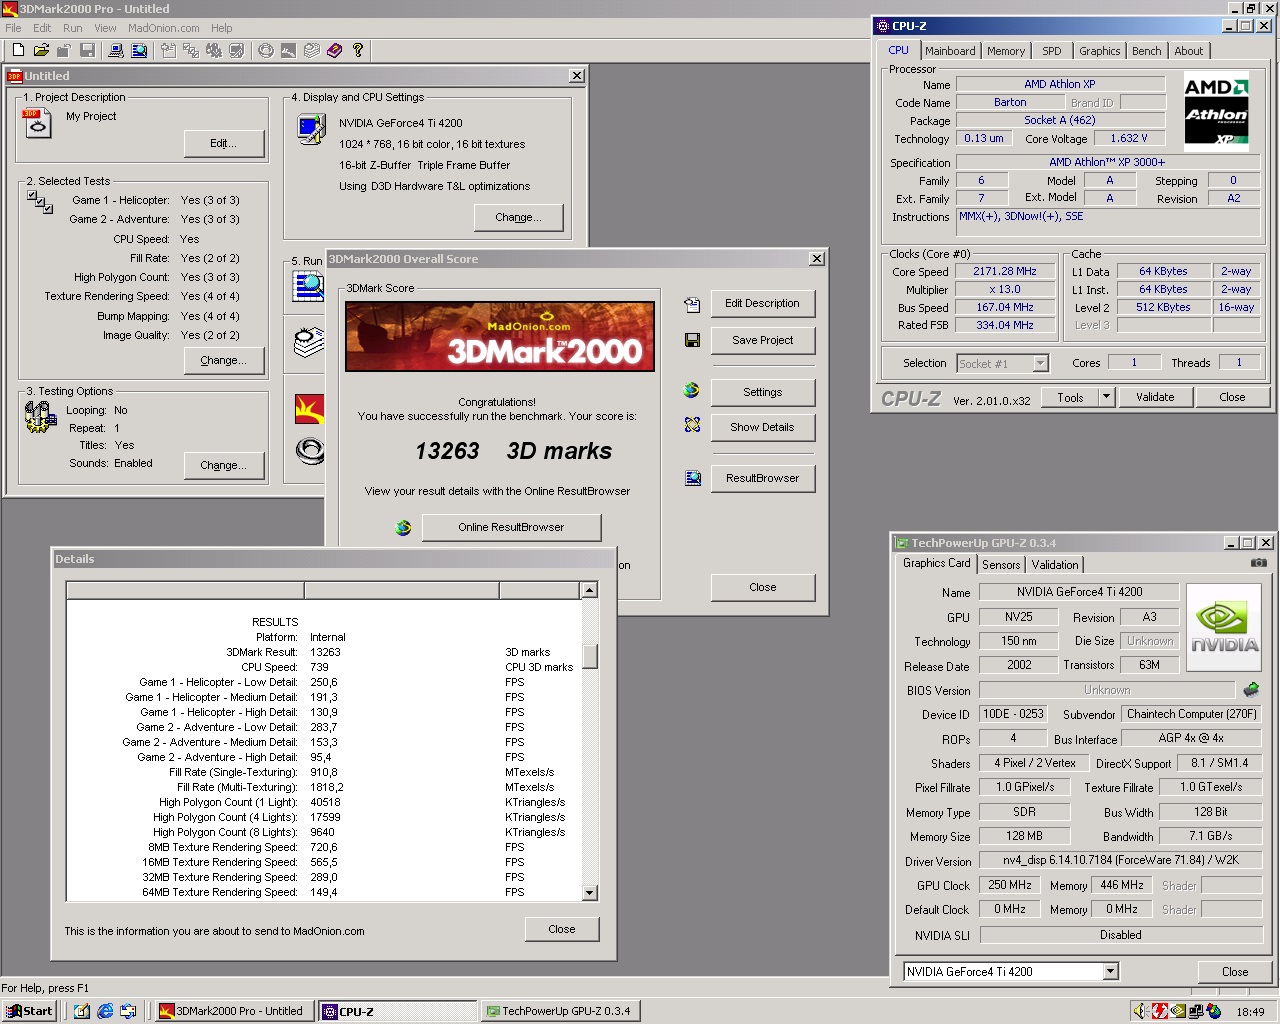Viewport: 1280px width, 1024px height.
Task: Click the down arrow on the Details scrollbar
Action: (590, 893)
